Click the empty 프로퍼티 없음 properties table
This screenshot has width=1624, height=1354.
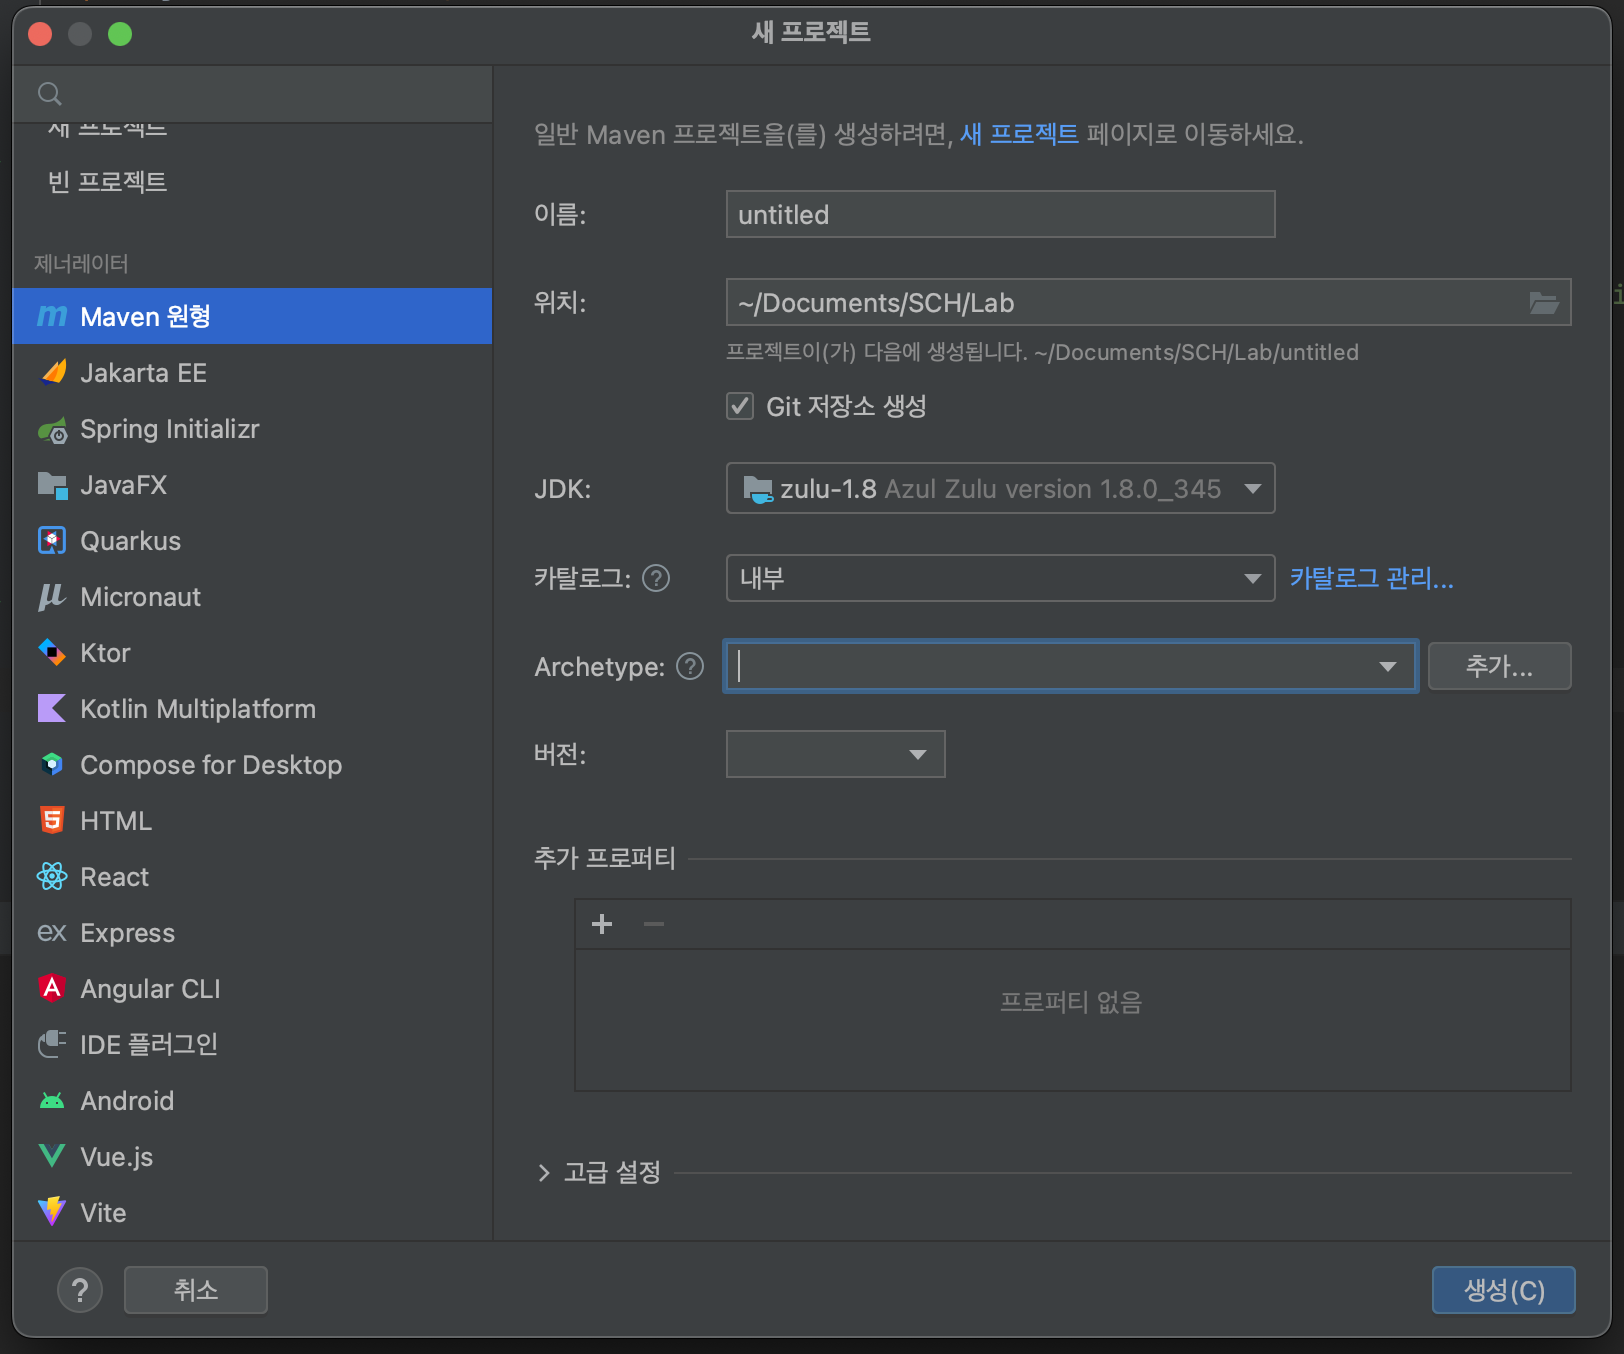tap(1072, 1019)
